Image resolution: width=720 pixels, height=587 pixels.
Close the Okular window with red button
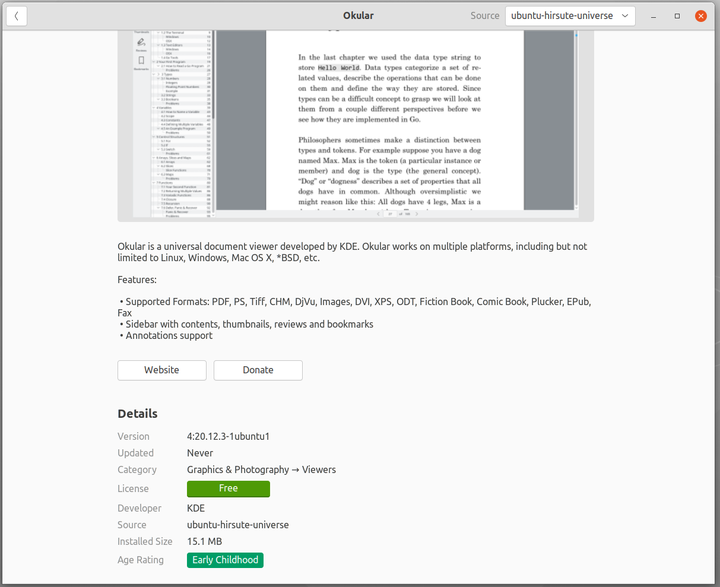(701, 16)
